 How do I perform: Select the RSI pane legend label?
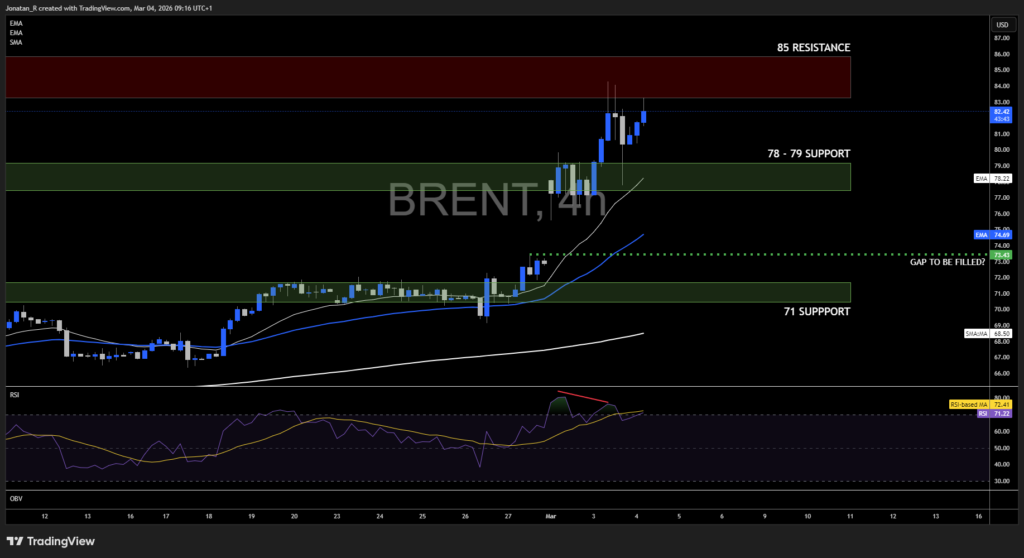pos(14,395)
